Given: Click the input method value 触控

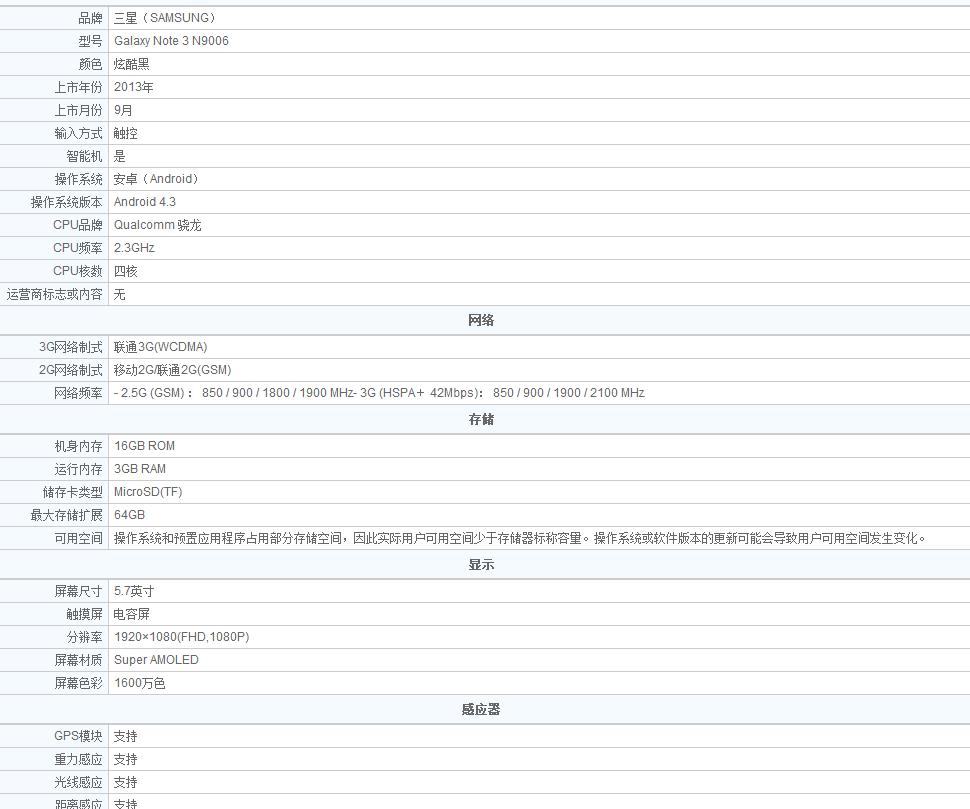Looking at the screenshot, I should point(126,133).
